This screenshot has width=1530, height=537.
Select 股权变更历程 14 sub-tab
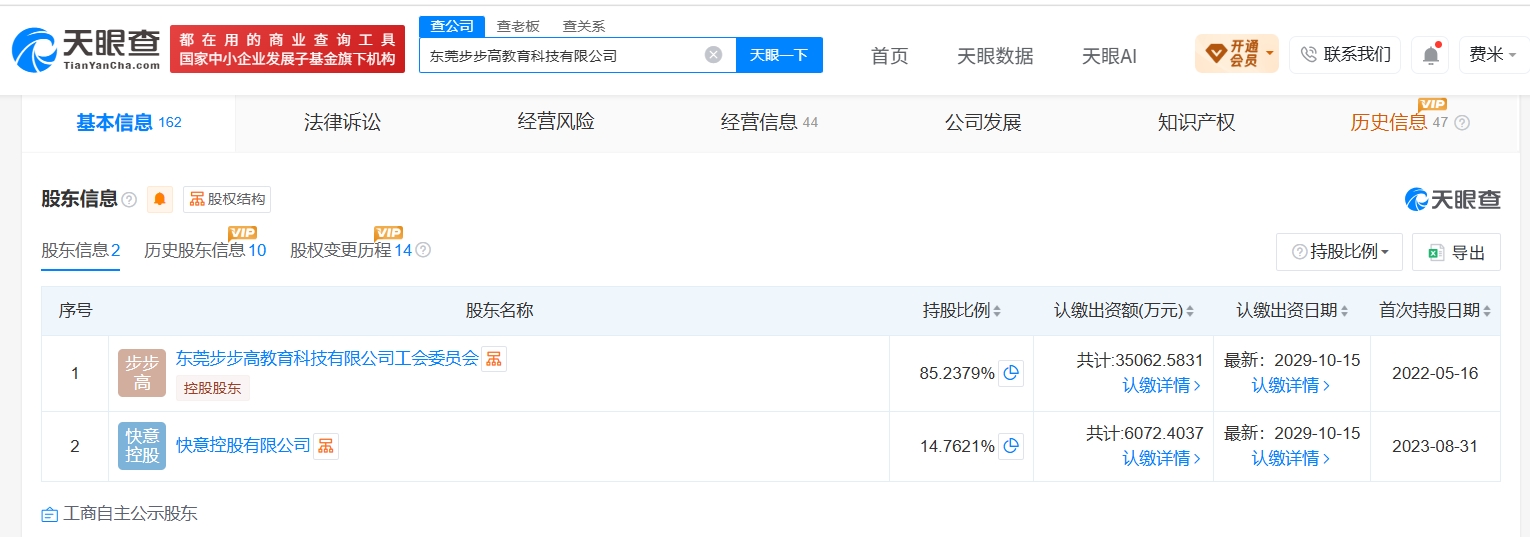point(351,250)
